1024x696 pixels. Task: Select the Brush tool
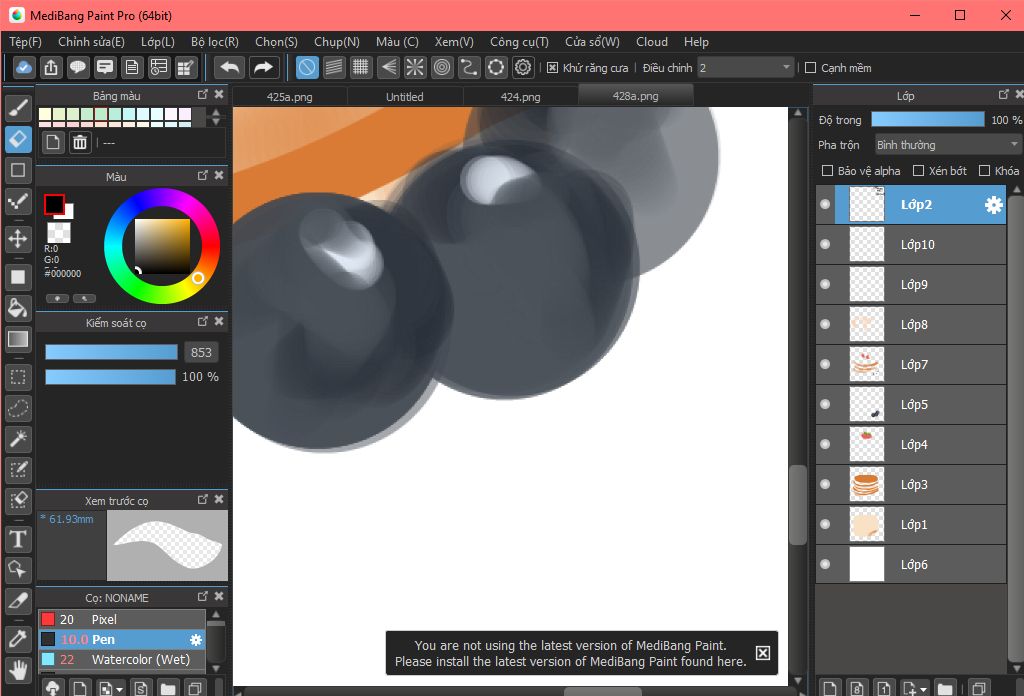click(x=18, y=106)
